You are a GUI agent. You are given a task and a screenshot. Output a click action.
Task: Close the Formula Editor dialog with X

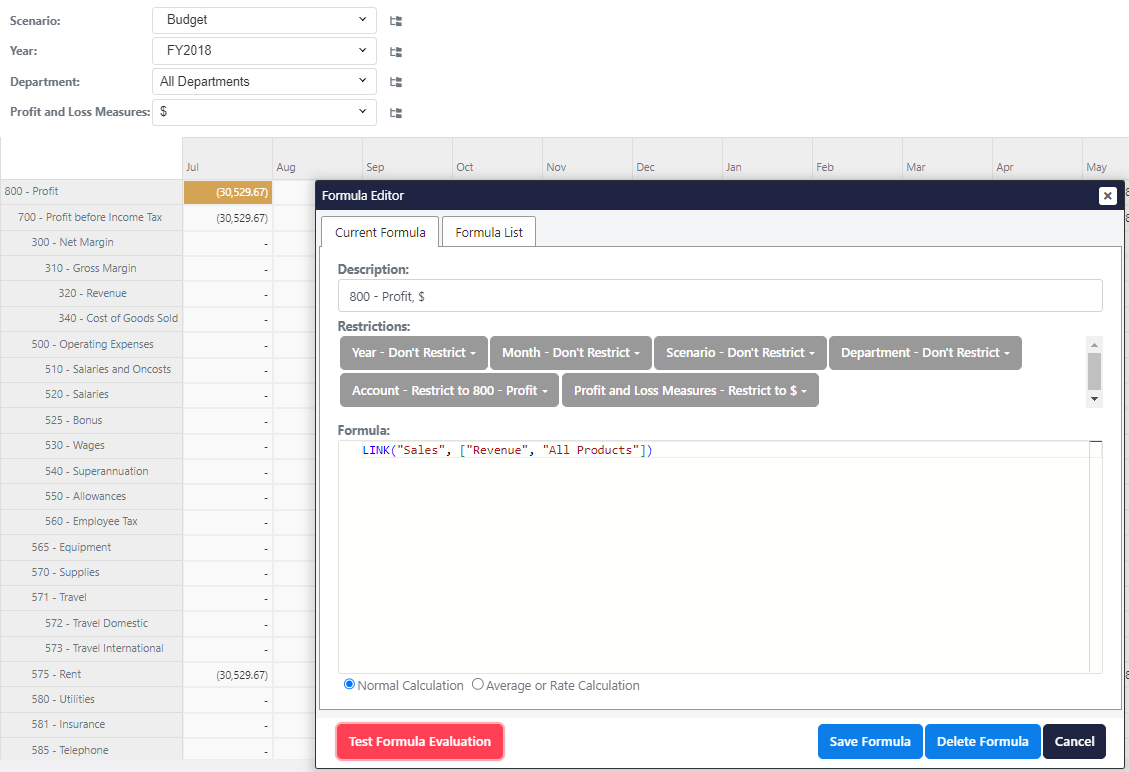pos(1107,196)
